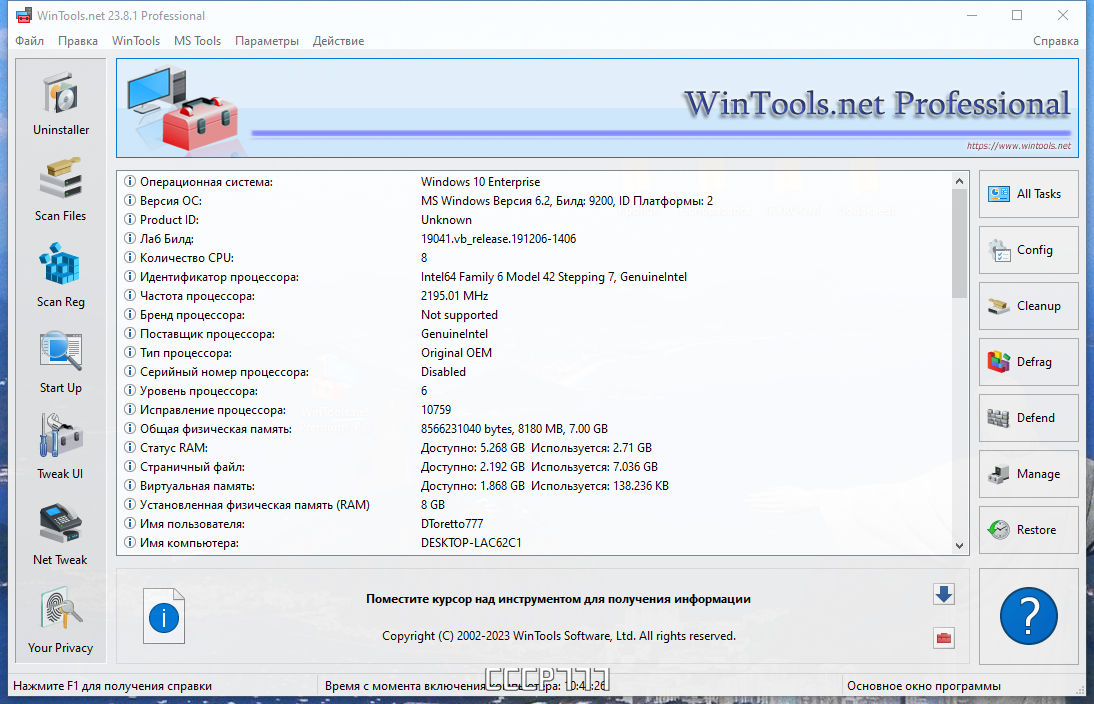Select the Manage category
This screenshot has width=1094, height=704.
point(1028,474)
